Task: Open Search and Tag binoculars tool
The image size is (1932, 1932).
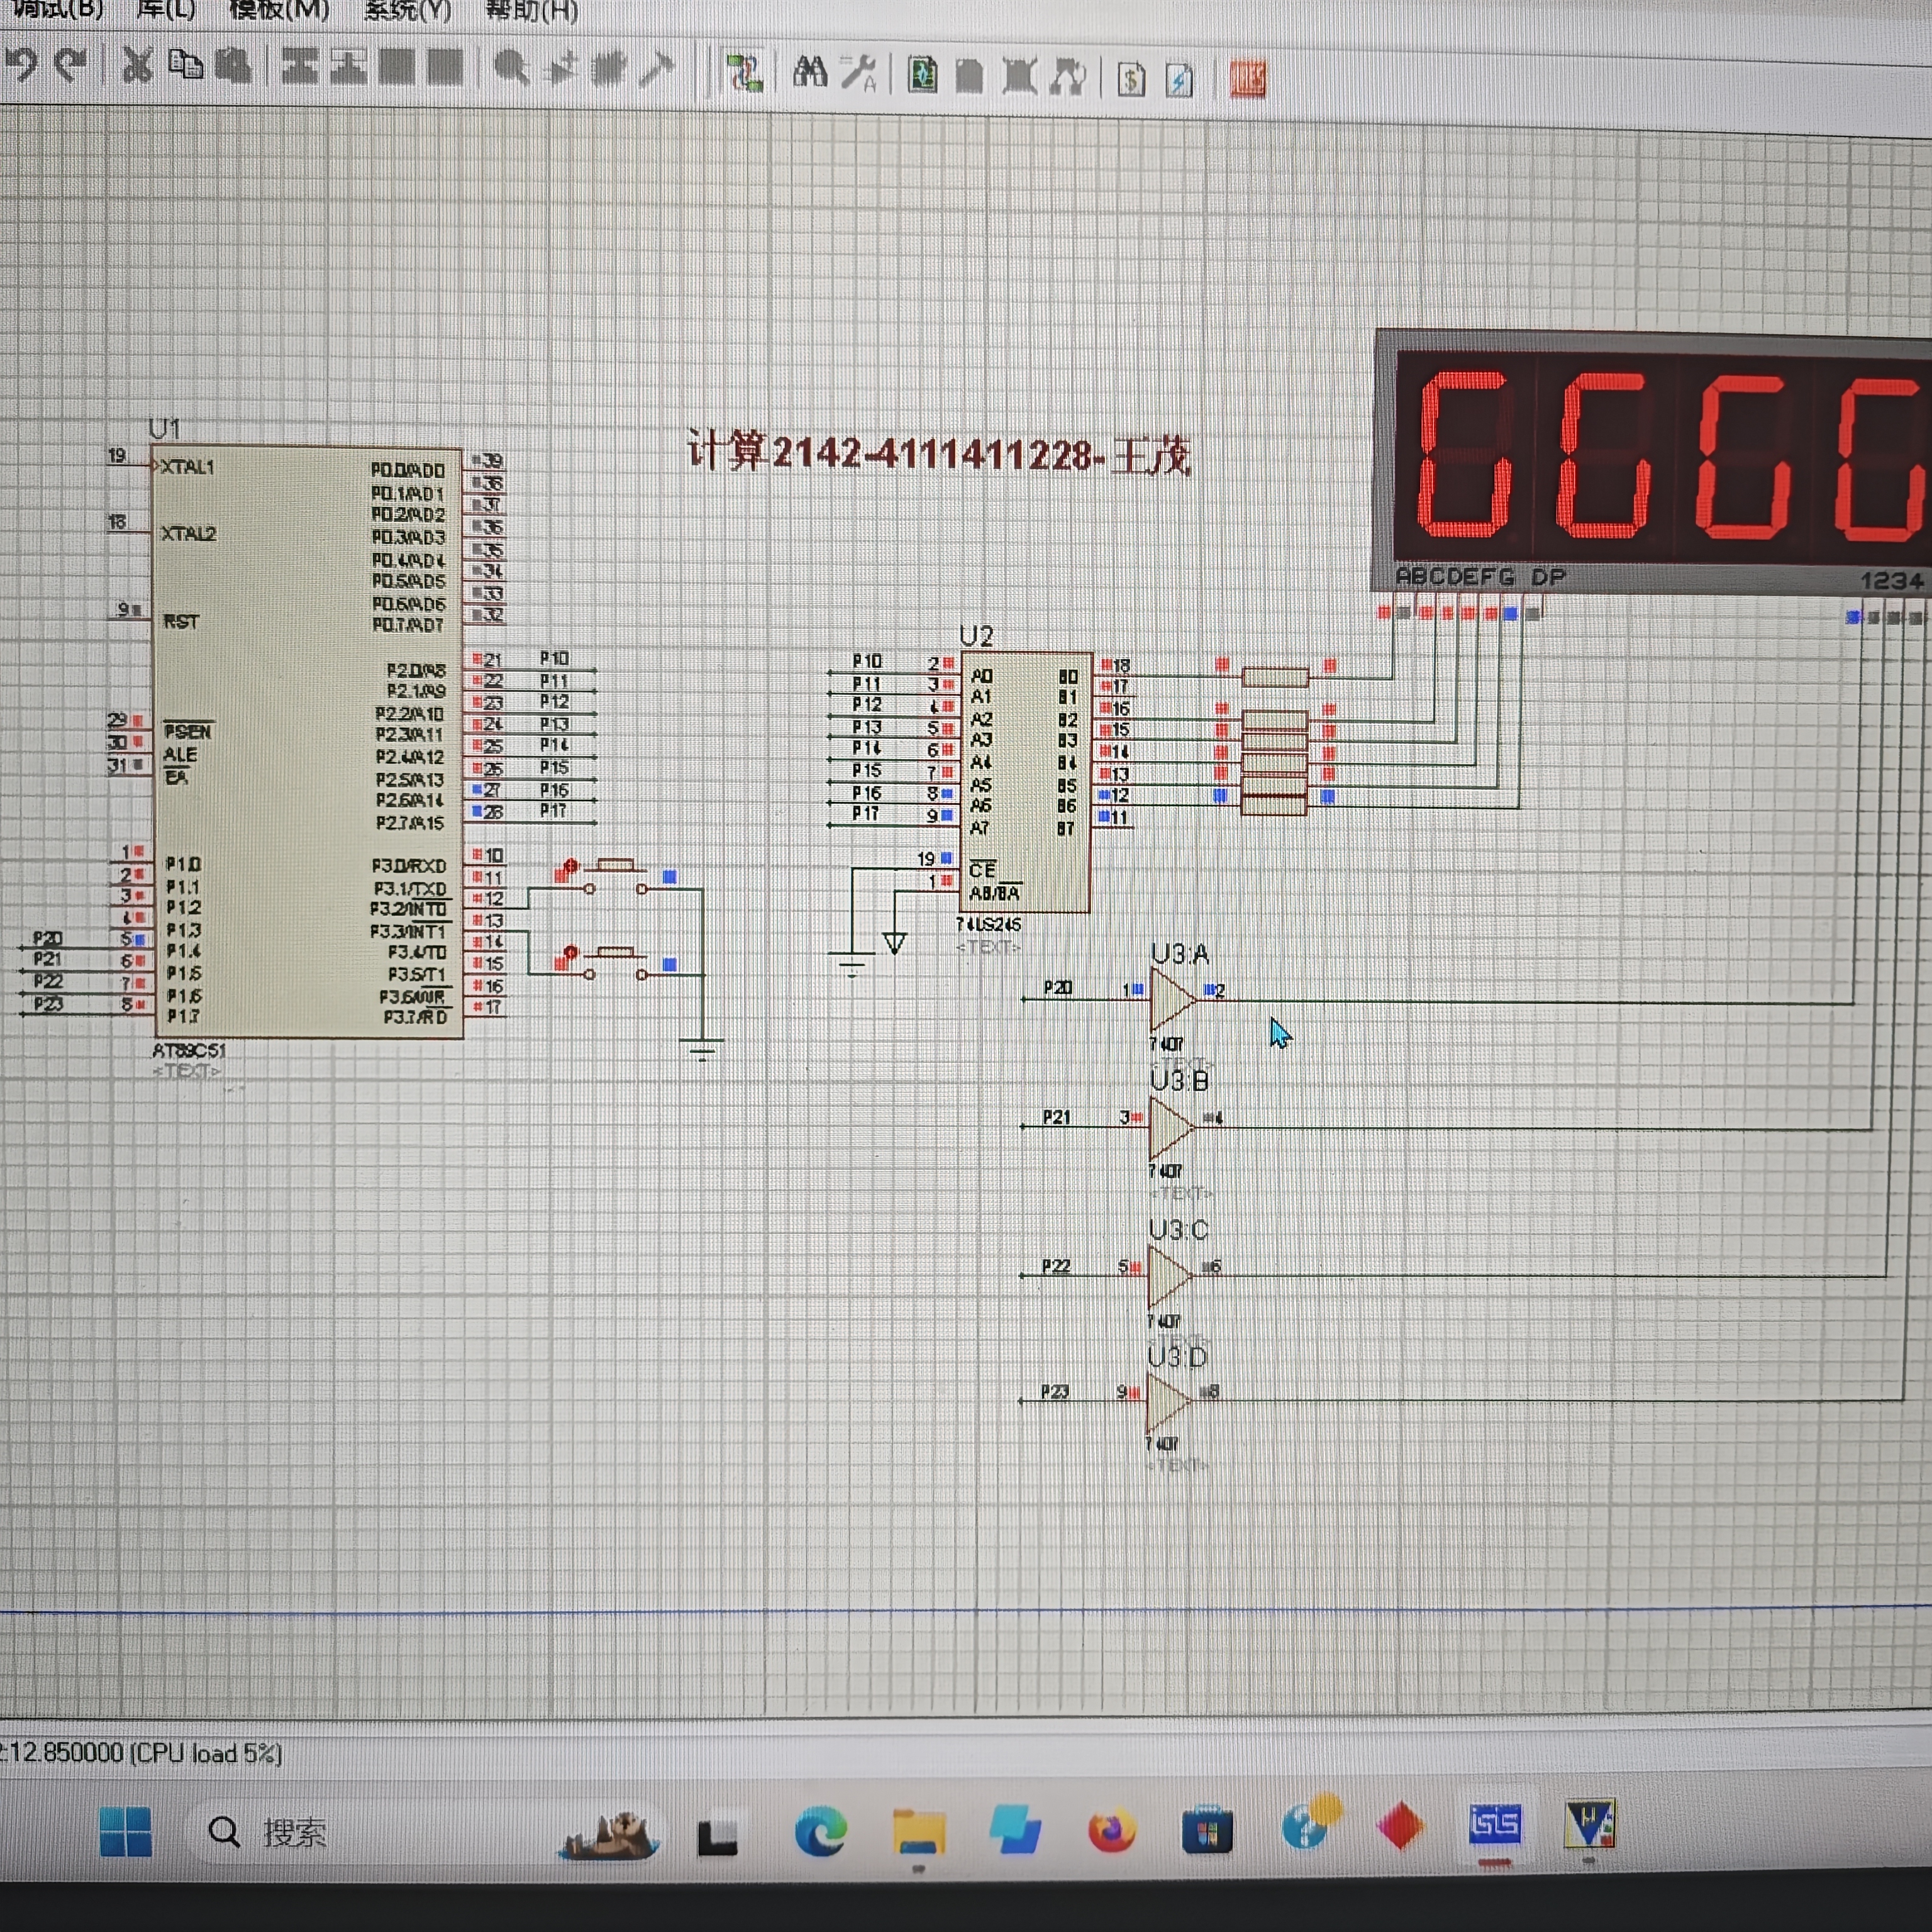Action: (x=809, y=72)
